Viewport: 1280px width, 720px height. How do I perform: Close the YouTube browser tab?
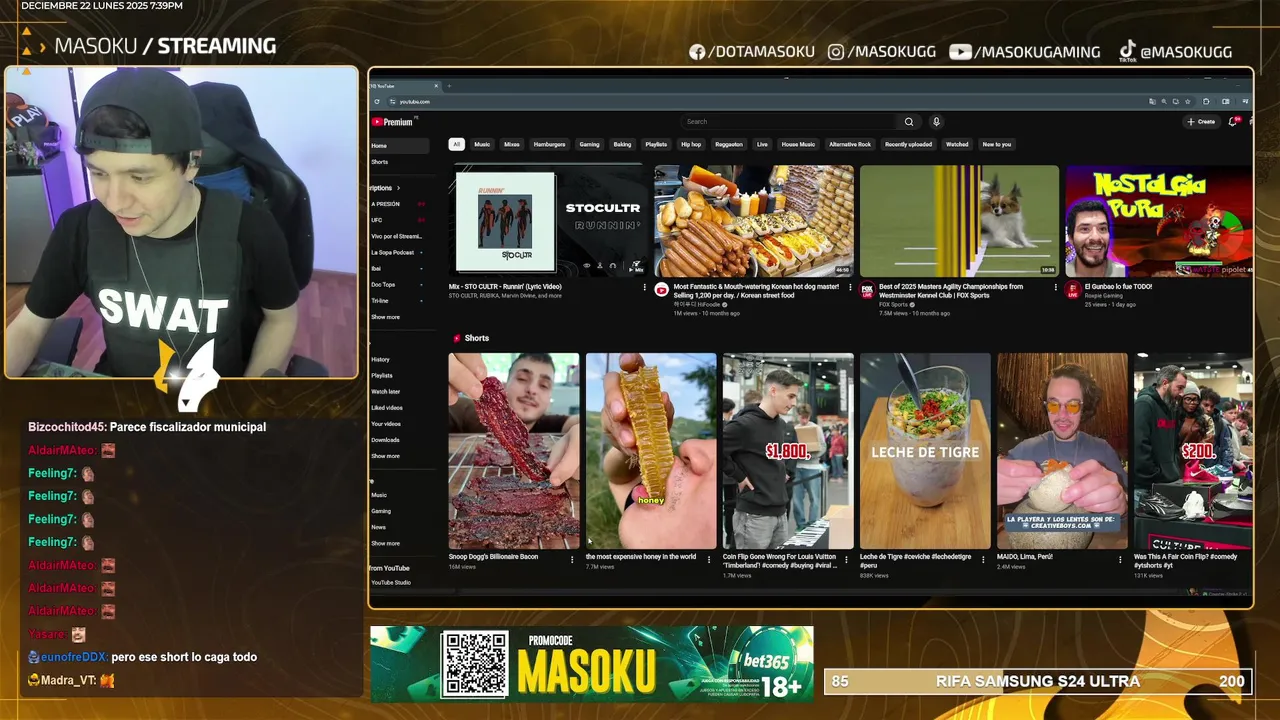click(x=436, y=86)
